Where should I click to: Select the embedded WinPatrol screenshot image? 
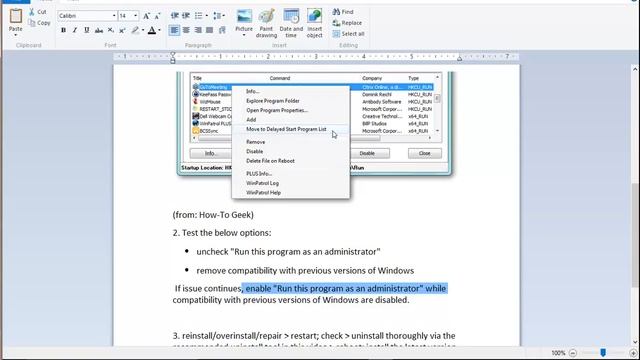click(314, 135)
